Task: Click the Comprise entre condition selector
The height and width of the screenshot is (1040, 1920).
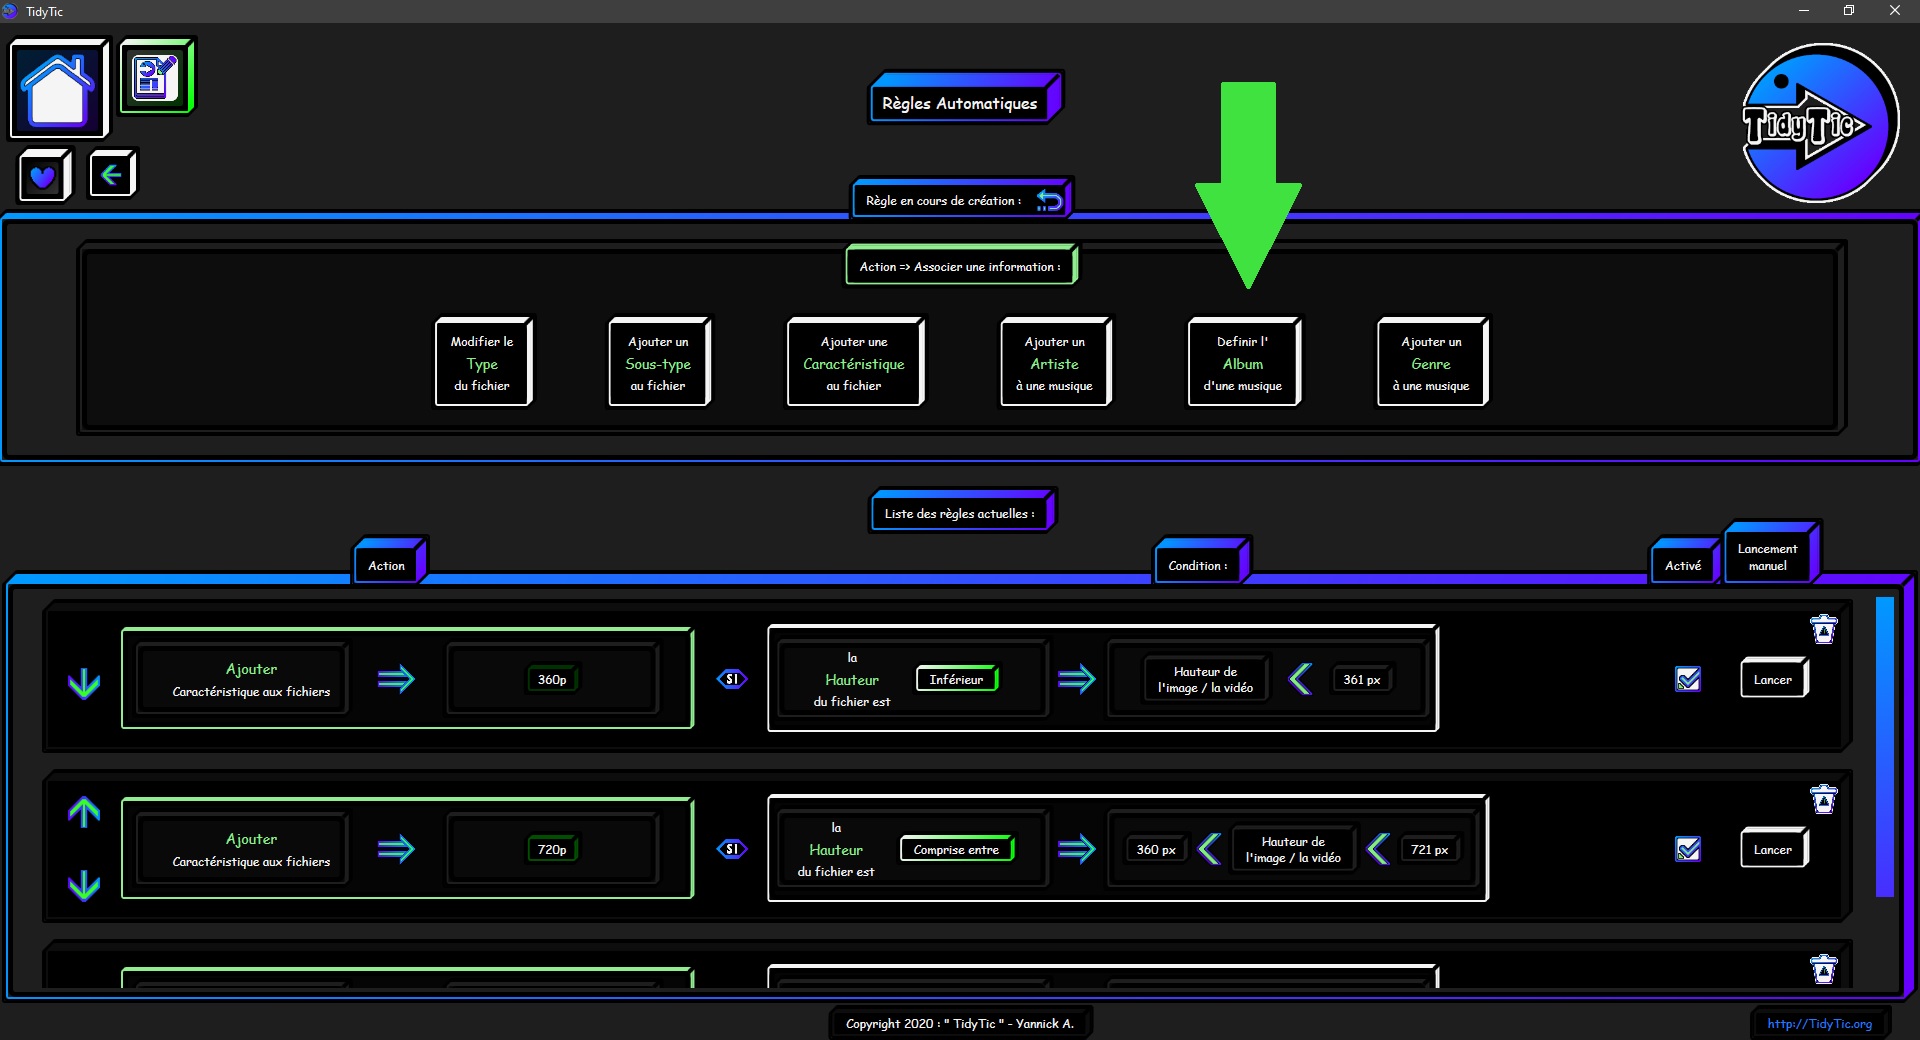Action: pyautogui.click(x=956, y=849)
